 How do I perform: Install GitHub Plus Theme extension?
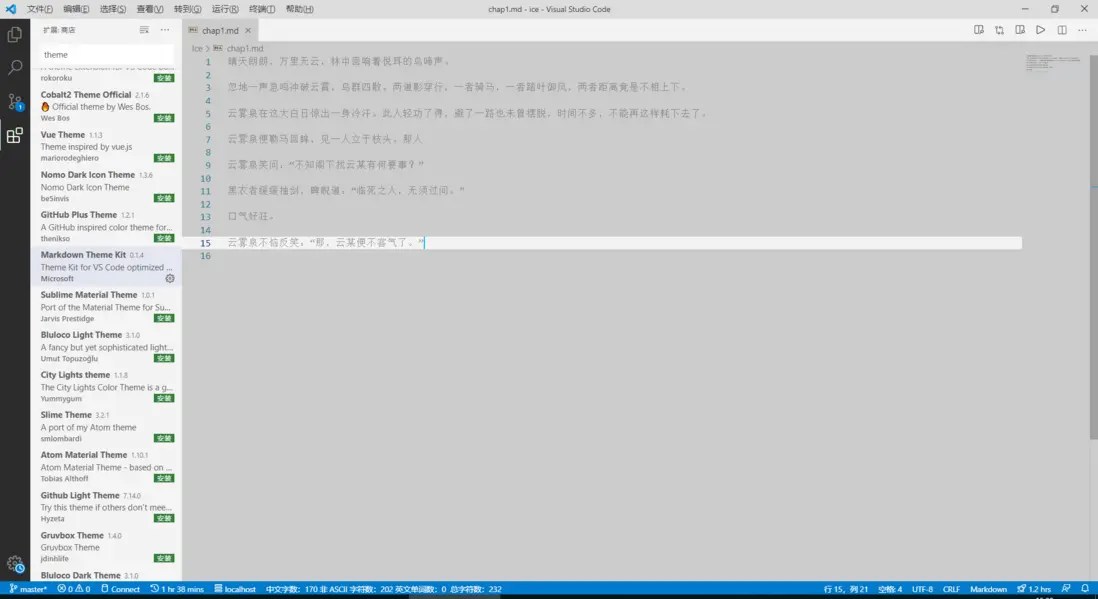pyautogui.click(x=165, y=238)
